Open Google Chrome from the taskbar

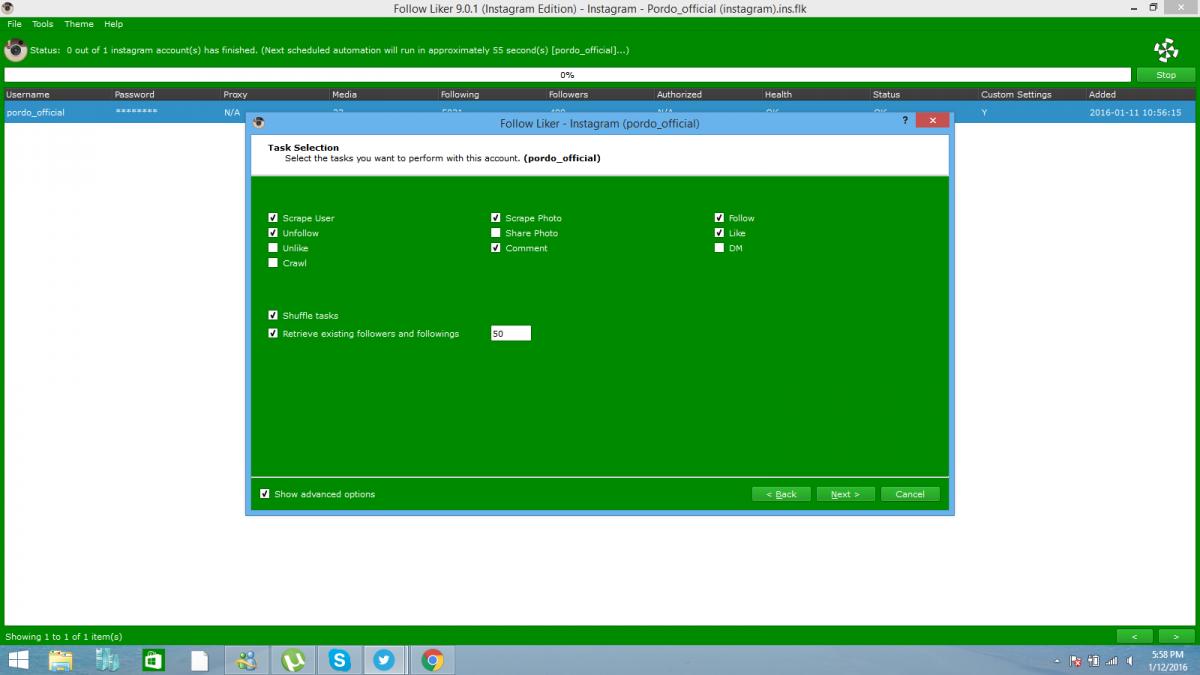tap(432, 660)
